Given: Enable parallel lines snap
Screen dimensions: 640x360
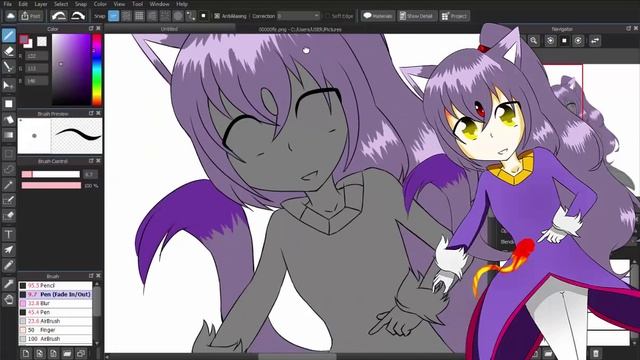Looking at the screenshot, I should coord(127,16).
